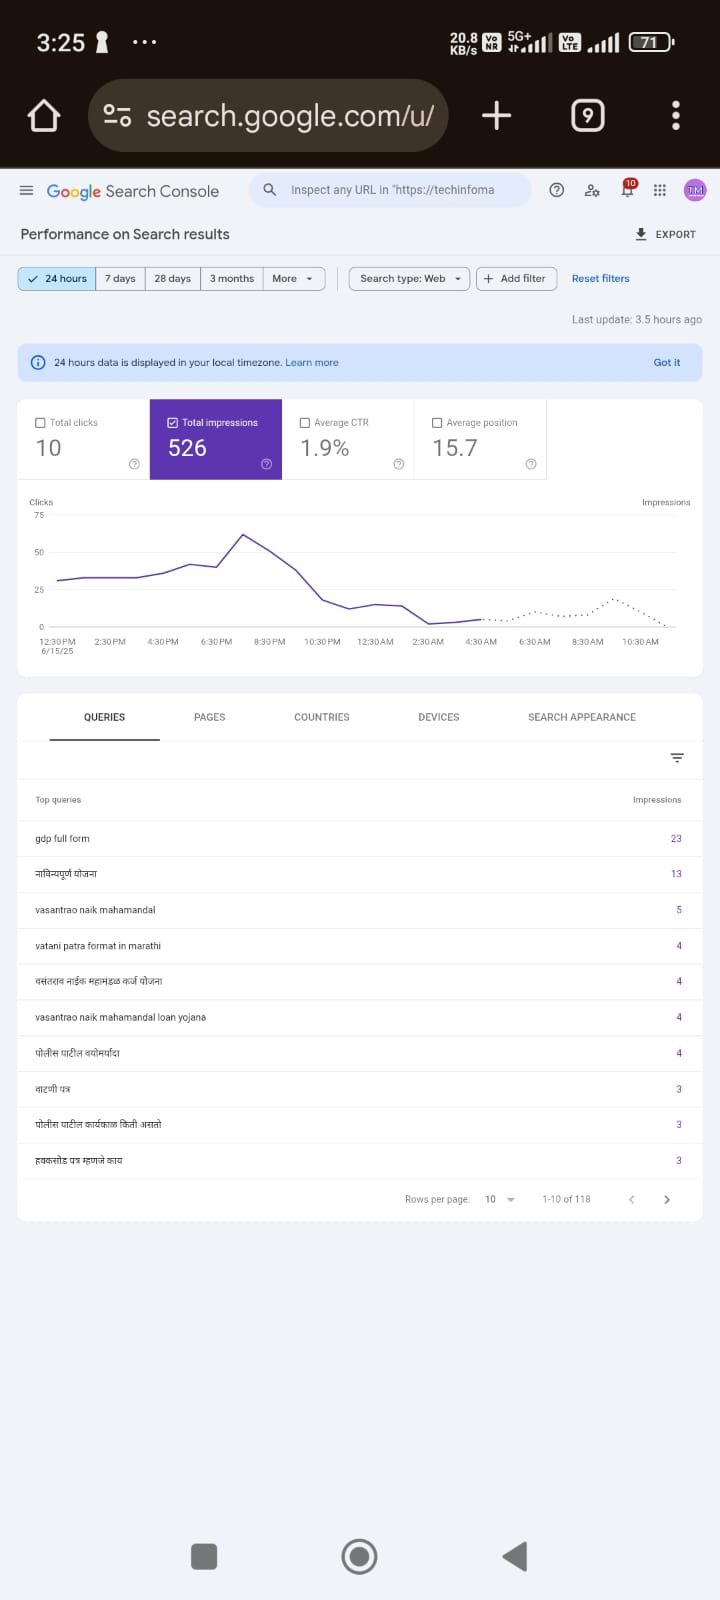Open help icon on Total clicks card
The image size is (720, 1600).
click(x=134, y=464)
